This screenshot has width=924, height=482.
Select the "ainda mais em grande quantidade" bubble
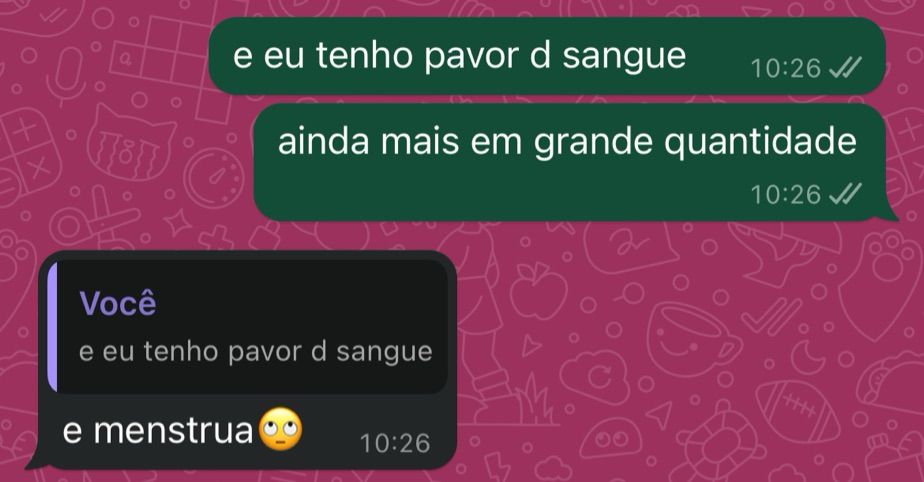[570, 162]
